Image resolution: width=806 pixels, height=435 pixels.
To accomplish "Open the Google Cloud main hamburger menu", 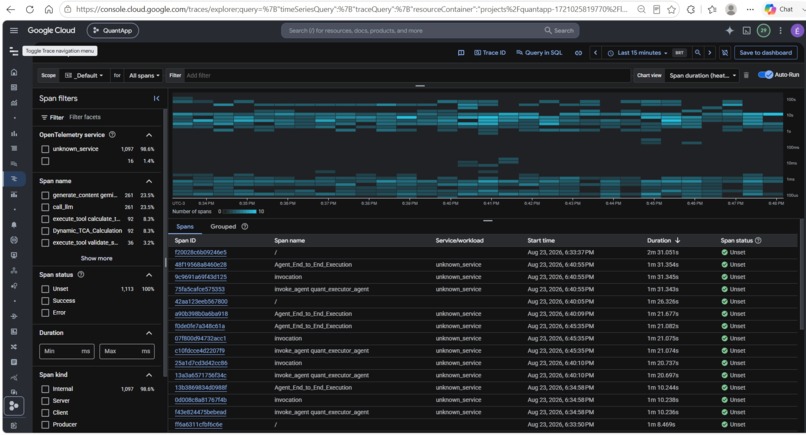I will (x=14, y=30).
